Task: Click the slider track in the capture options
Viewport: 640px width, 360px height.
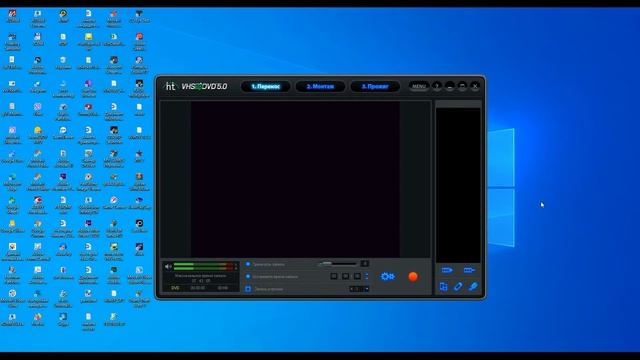Action: point(338,264)
